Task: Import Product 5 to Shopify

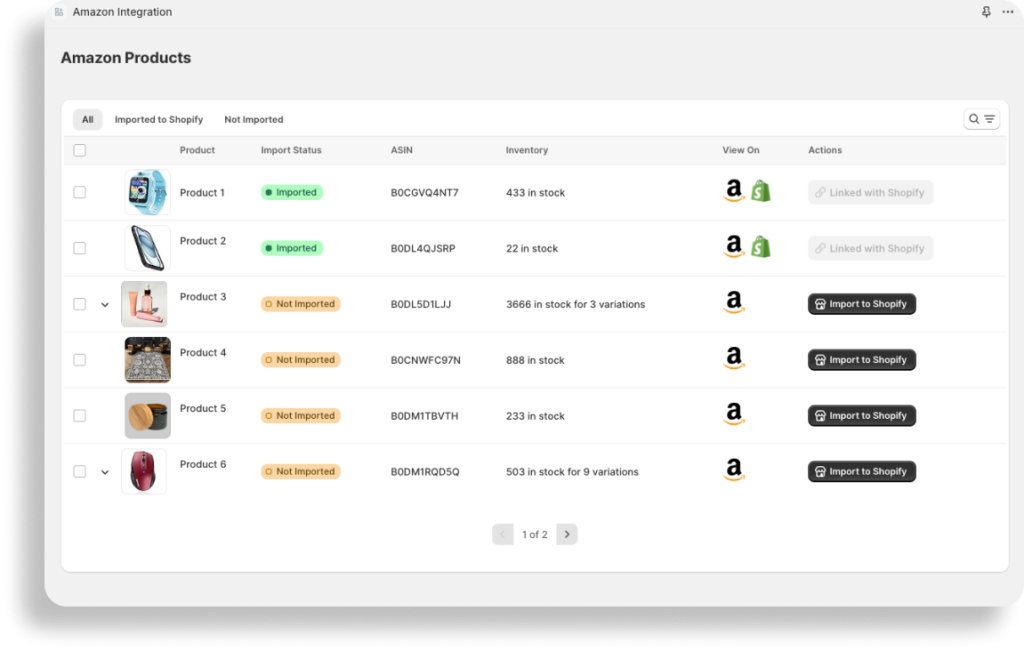Action: click(x=862, y=415)
